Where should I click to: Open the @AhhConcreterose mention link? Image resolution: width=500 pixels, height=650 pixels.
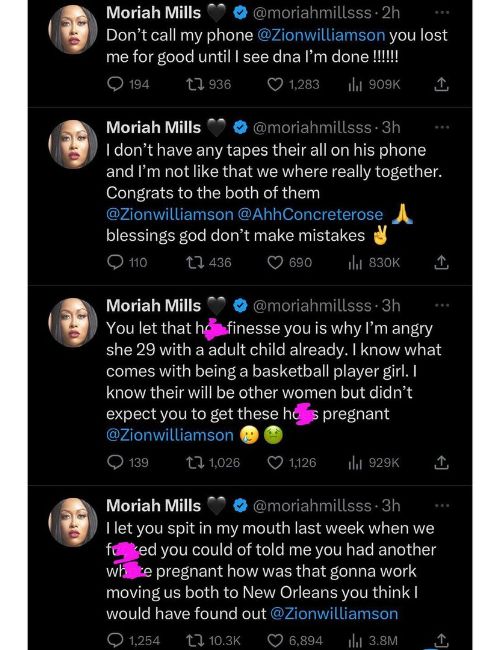[x=311, y=214]
